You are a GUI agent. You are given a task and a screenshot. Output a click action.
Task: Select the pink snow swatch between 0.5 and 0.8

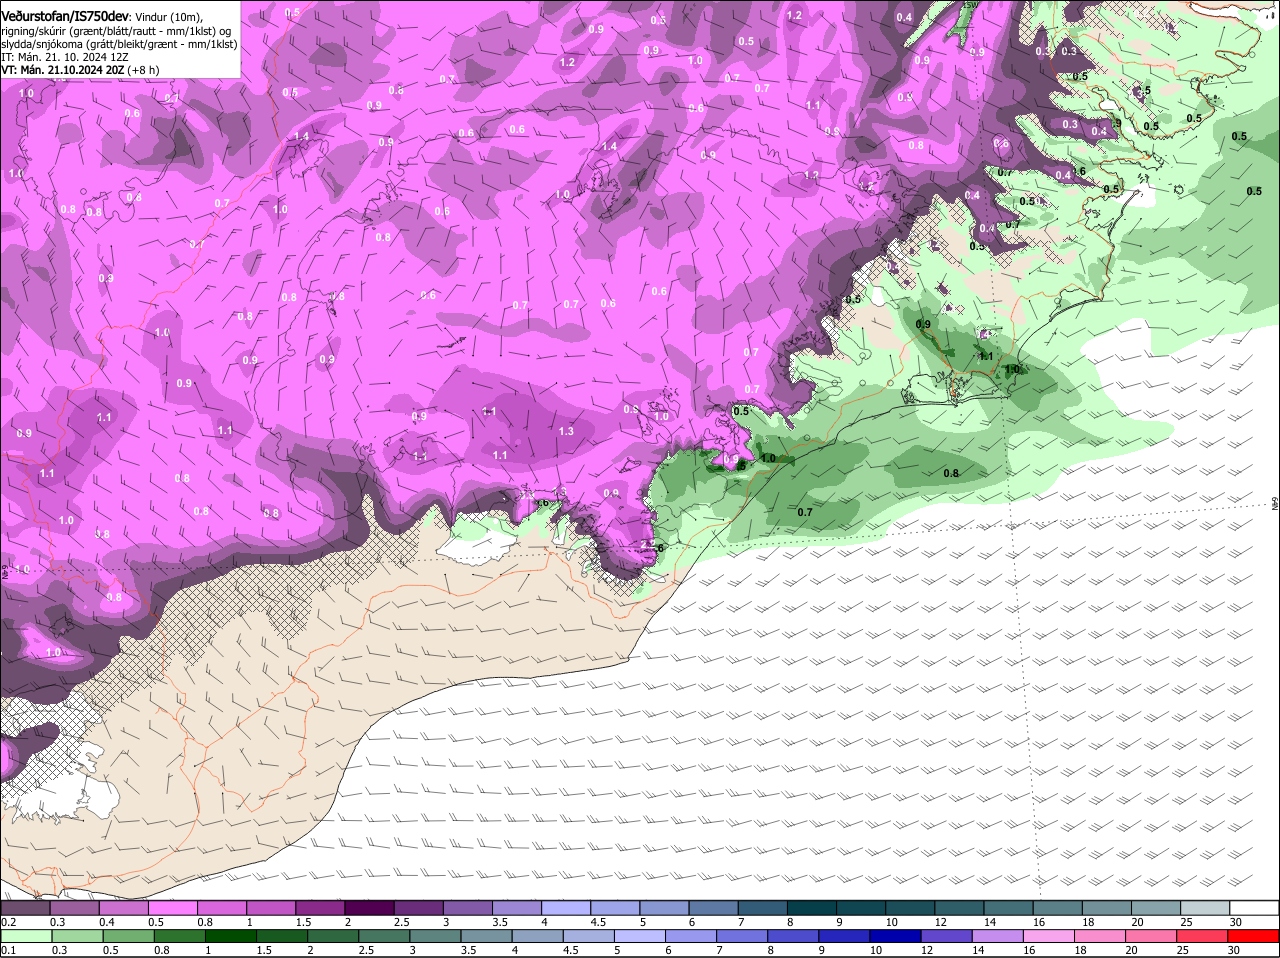pos(173,908)
